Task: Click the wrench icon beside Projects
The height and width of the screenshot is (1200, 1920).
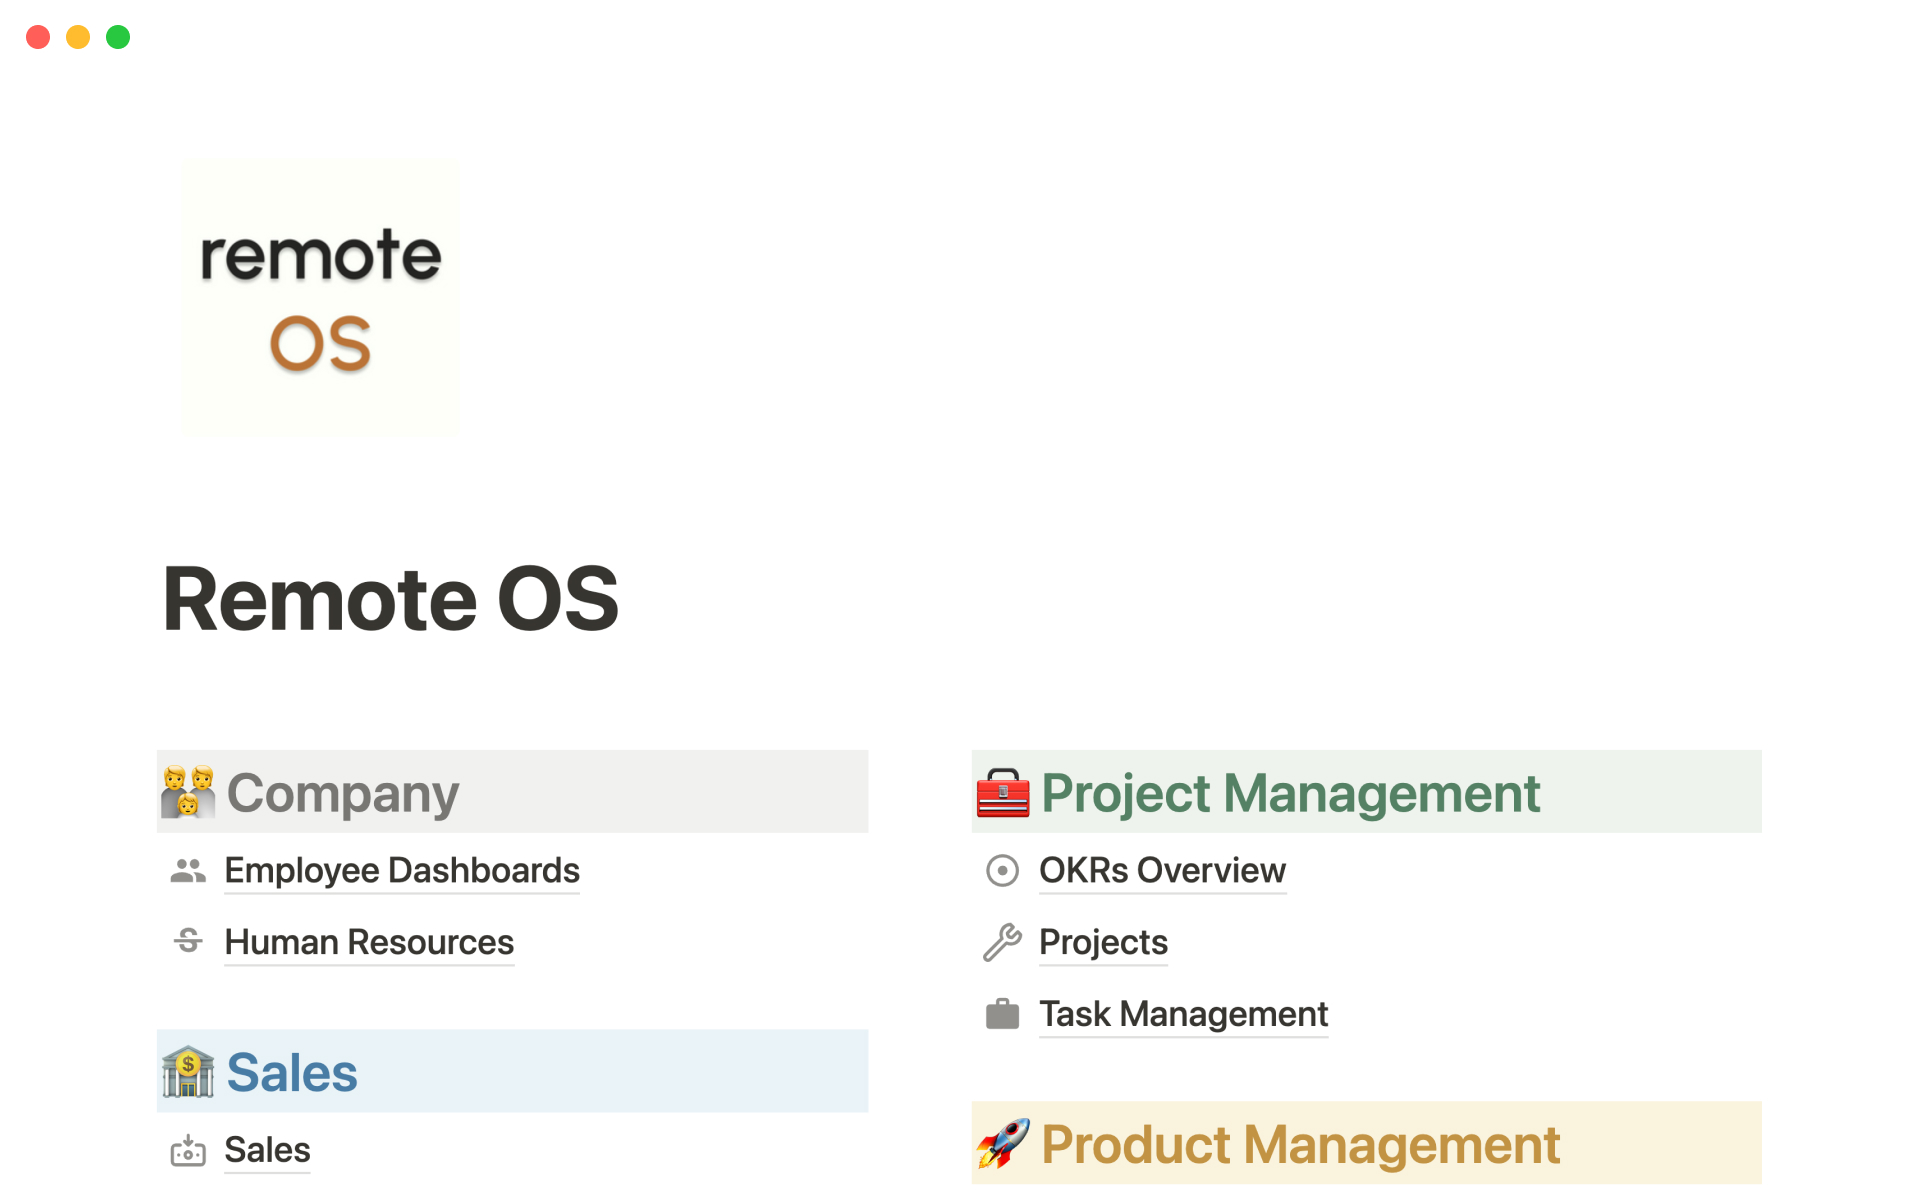Action: [x=1002, y=942]
